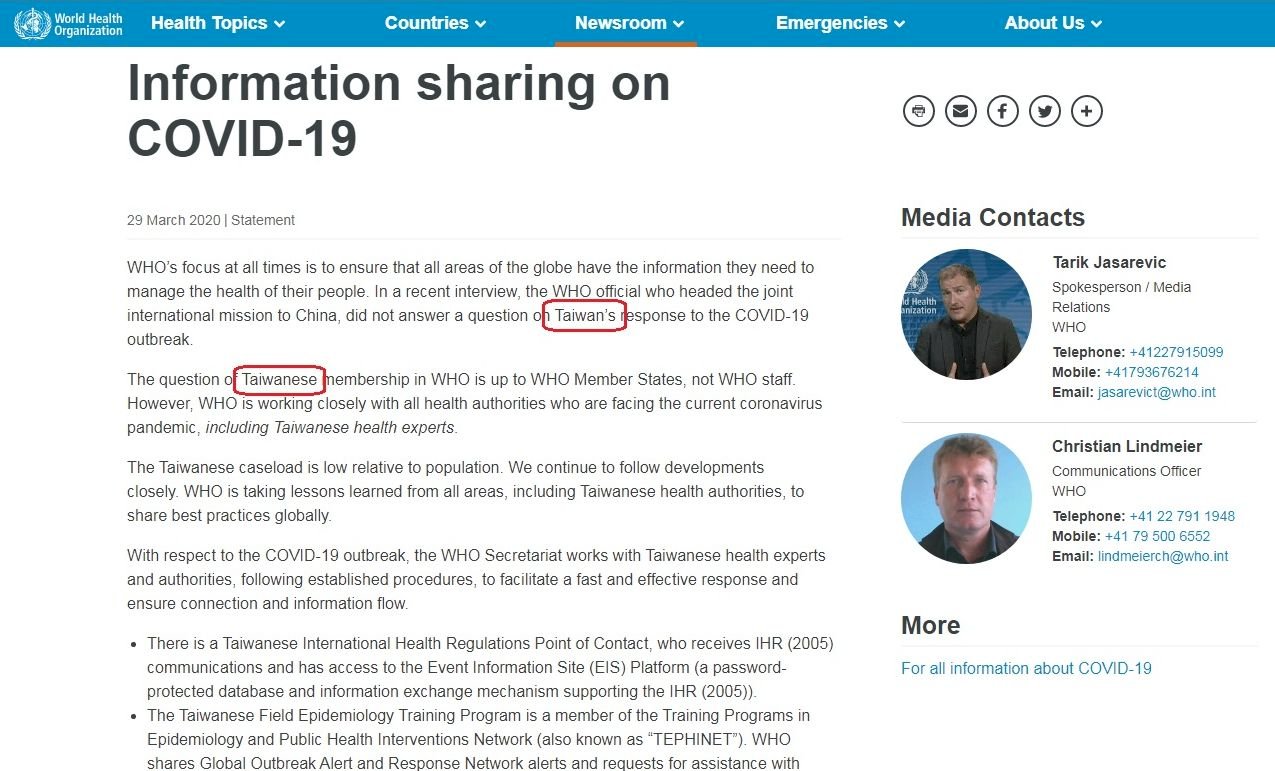Screen dimensions: 1275x771
Task: Expand the Emergencies menu
Action: [841, 23]
